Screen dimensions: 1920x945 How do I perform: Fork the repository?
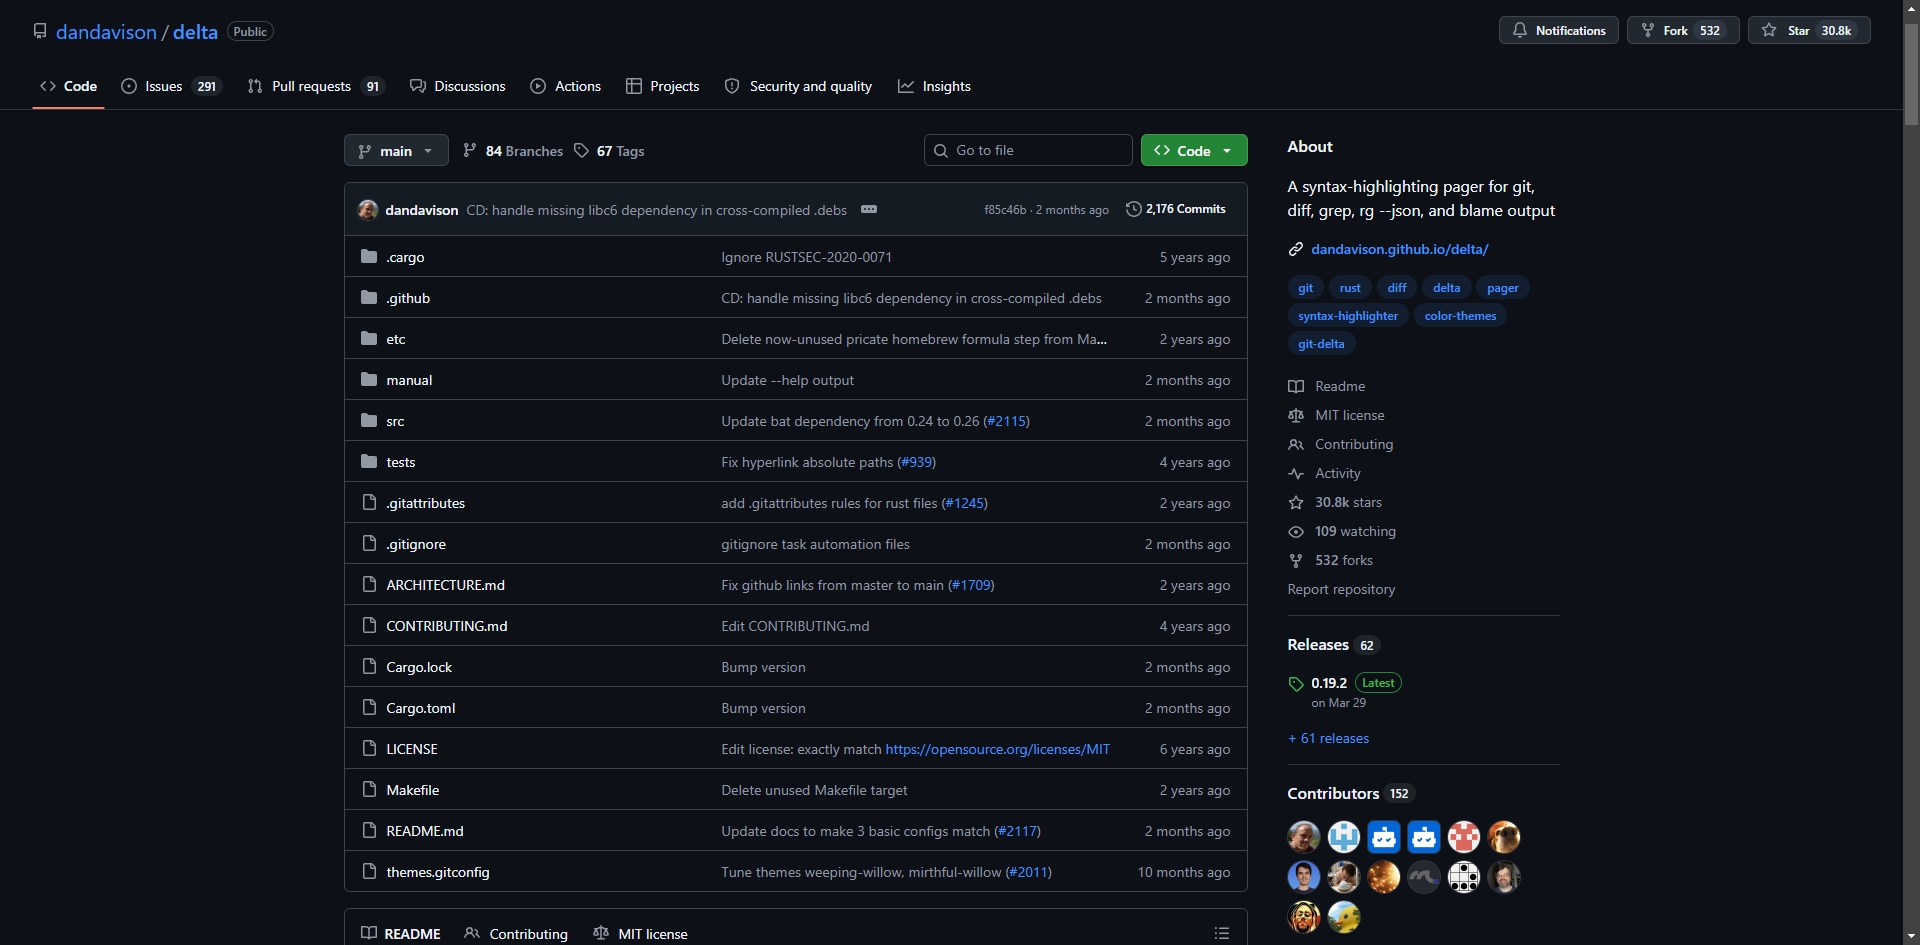pyautogui.click(x=1683, y=30)
